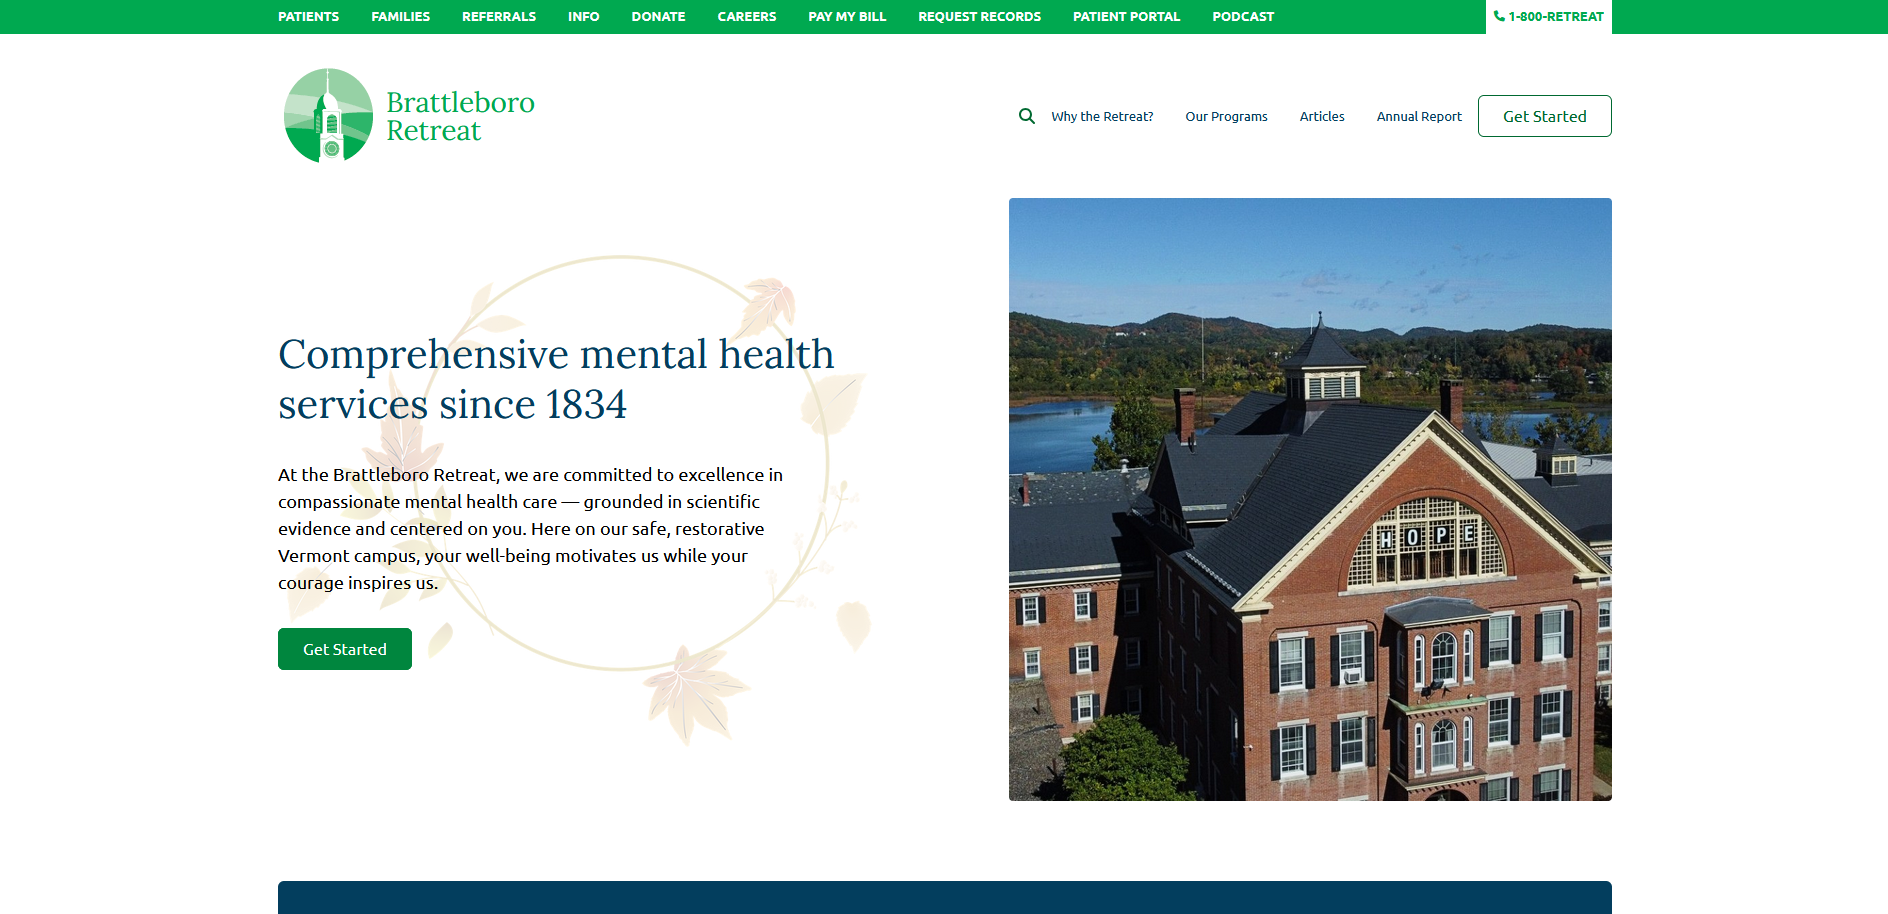Viewport: 1888px width, 914px height.
Task: Click Pay My Bill
Action: [x=847, y=17]
